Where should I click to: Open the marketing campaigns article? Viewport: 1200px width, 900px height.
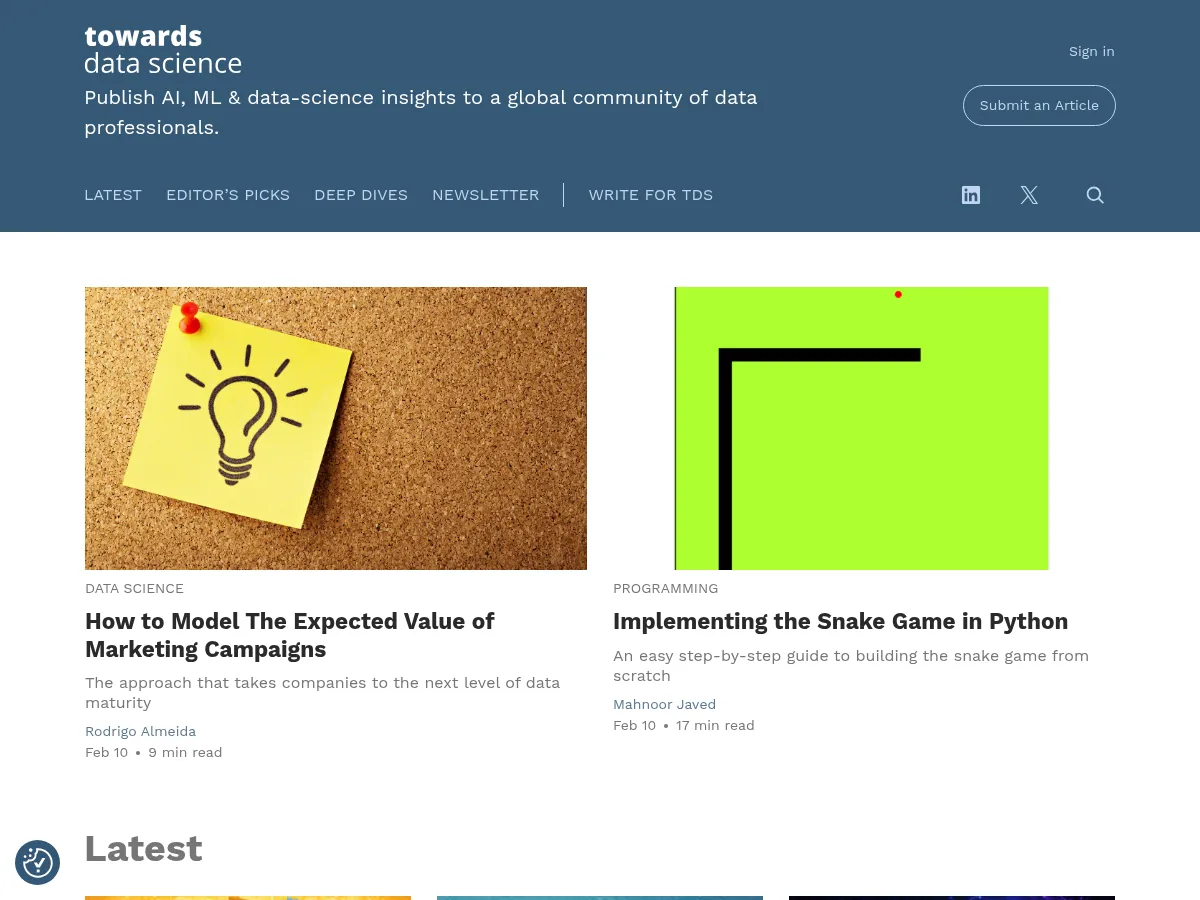pos(290,635)
